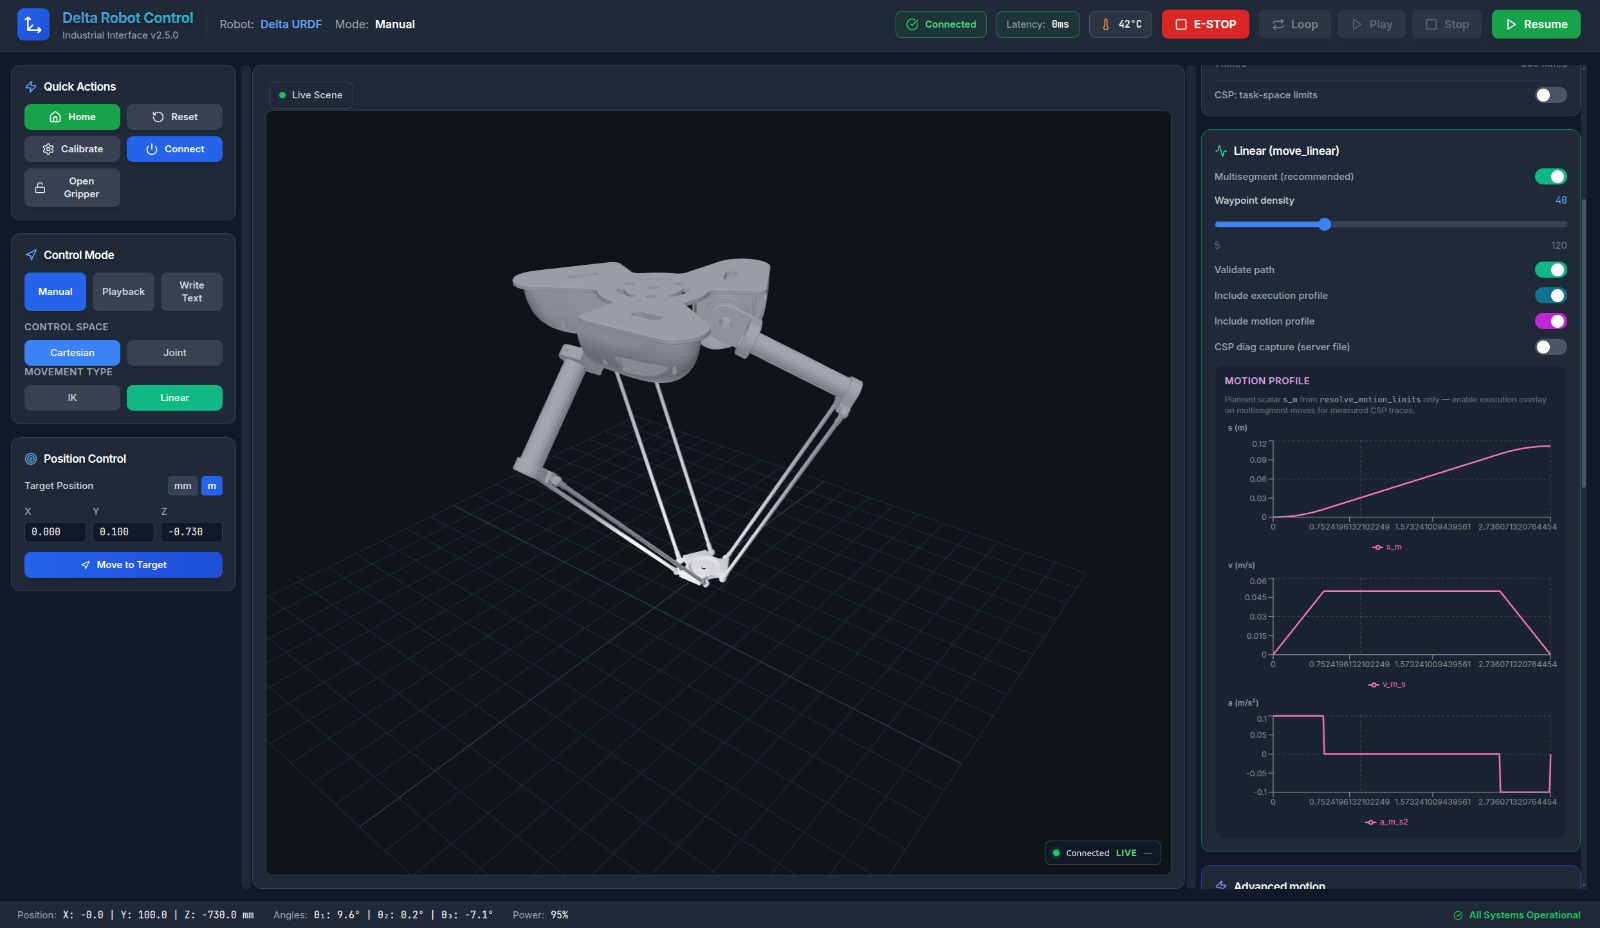The height and width of the screenshot is (928, 1600).
Task: Click the Control Mode arrow icon
Action: (x=31, y=255)
